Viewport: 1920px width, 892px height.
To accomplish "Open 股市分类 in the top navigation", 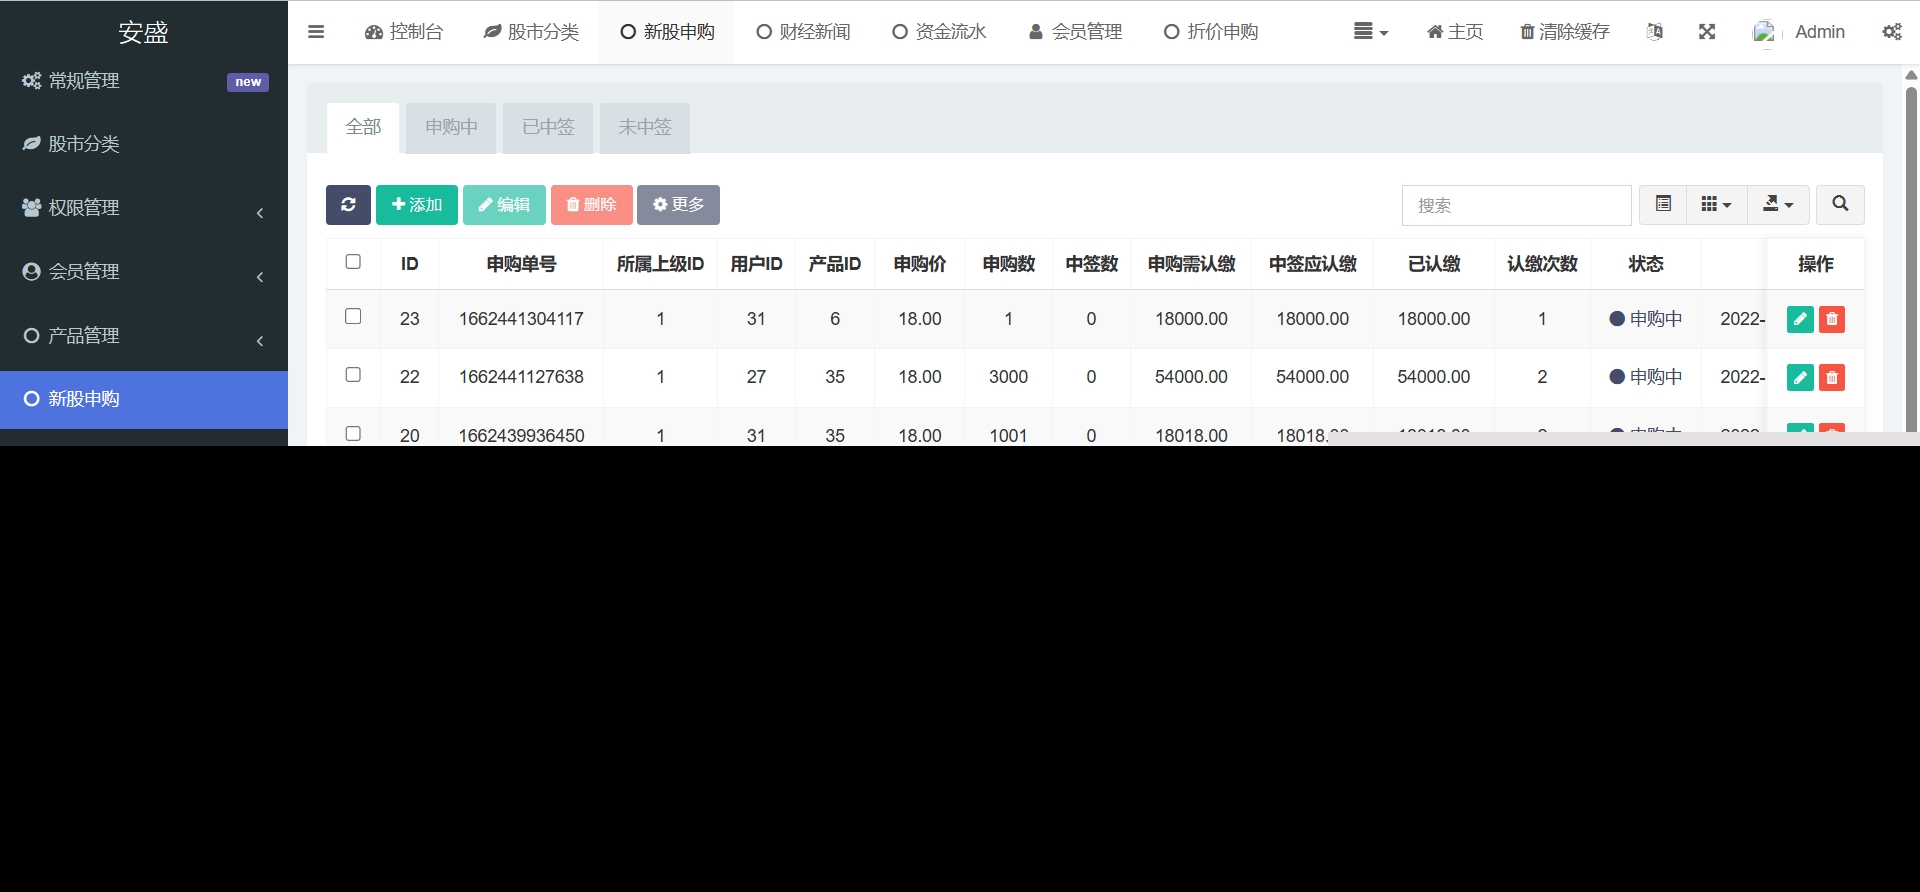I will click(531, 32).
